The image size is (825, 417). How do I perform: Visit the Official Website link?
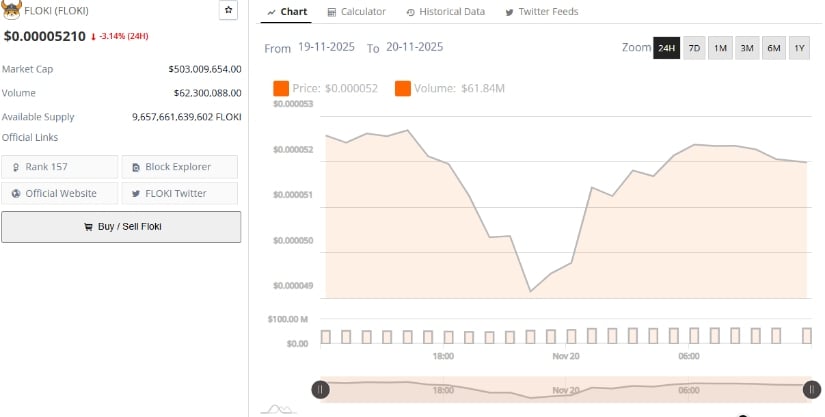[x=60, y=193]
